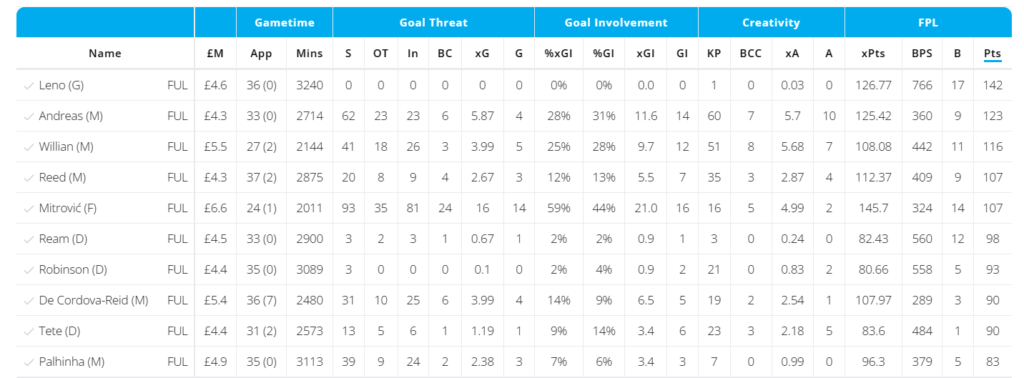Toggle the checkmark next to Leno (G)
1024x378 pixels.
point(29,86)
